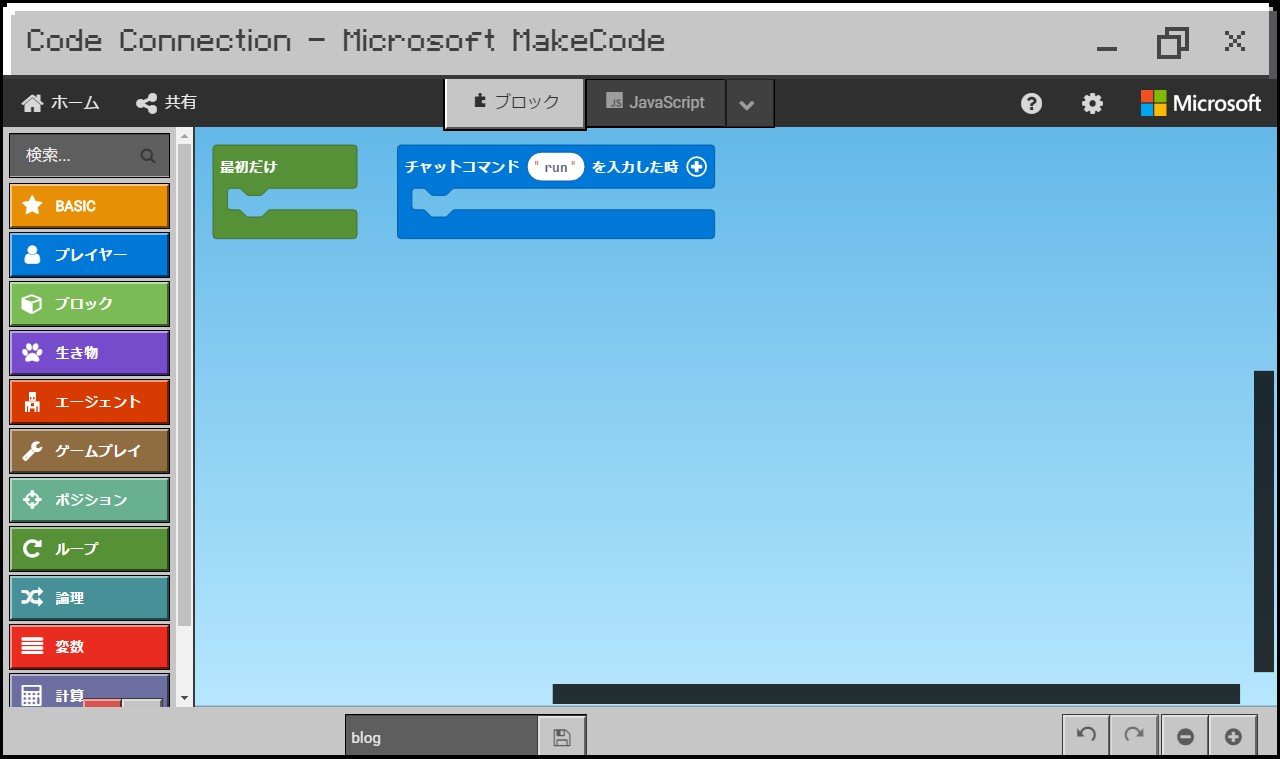
Task: Open the プレイヤー block category
Action: coord(89,255)
